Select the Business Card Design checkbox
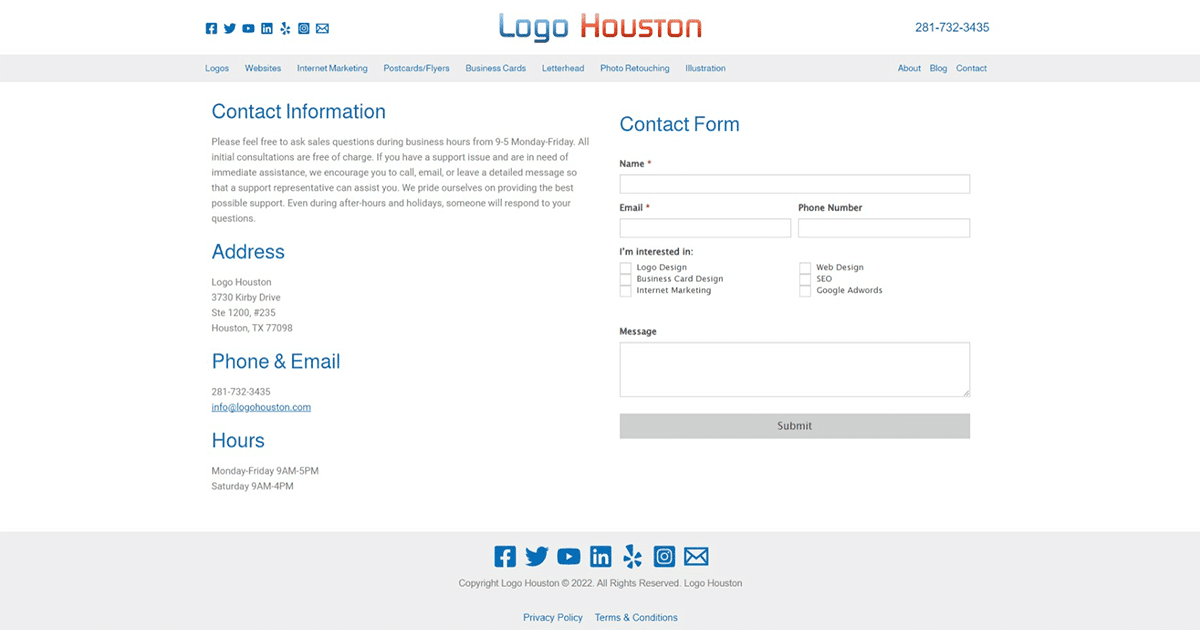1200x630 pixels. (626, 279)
